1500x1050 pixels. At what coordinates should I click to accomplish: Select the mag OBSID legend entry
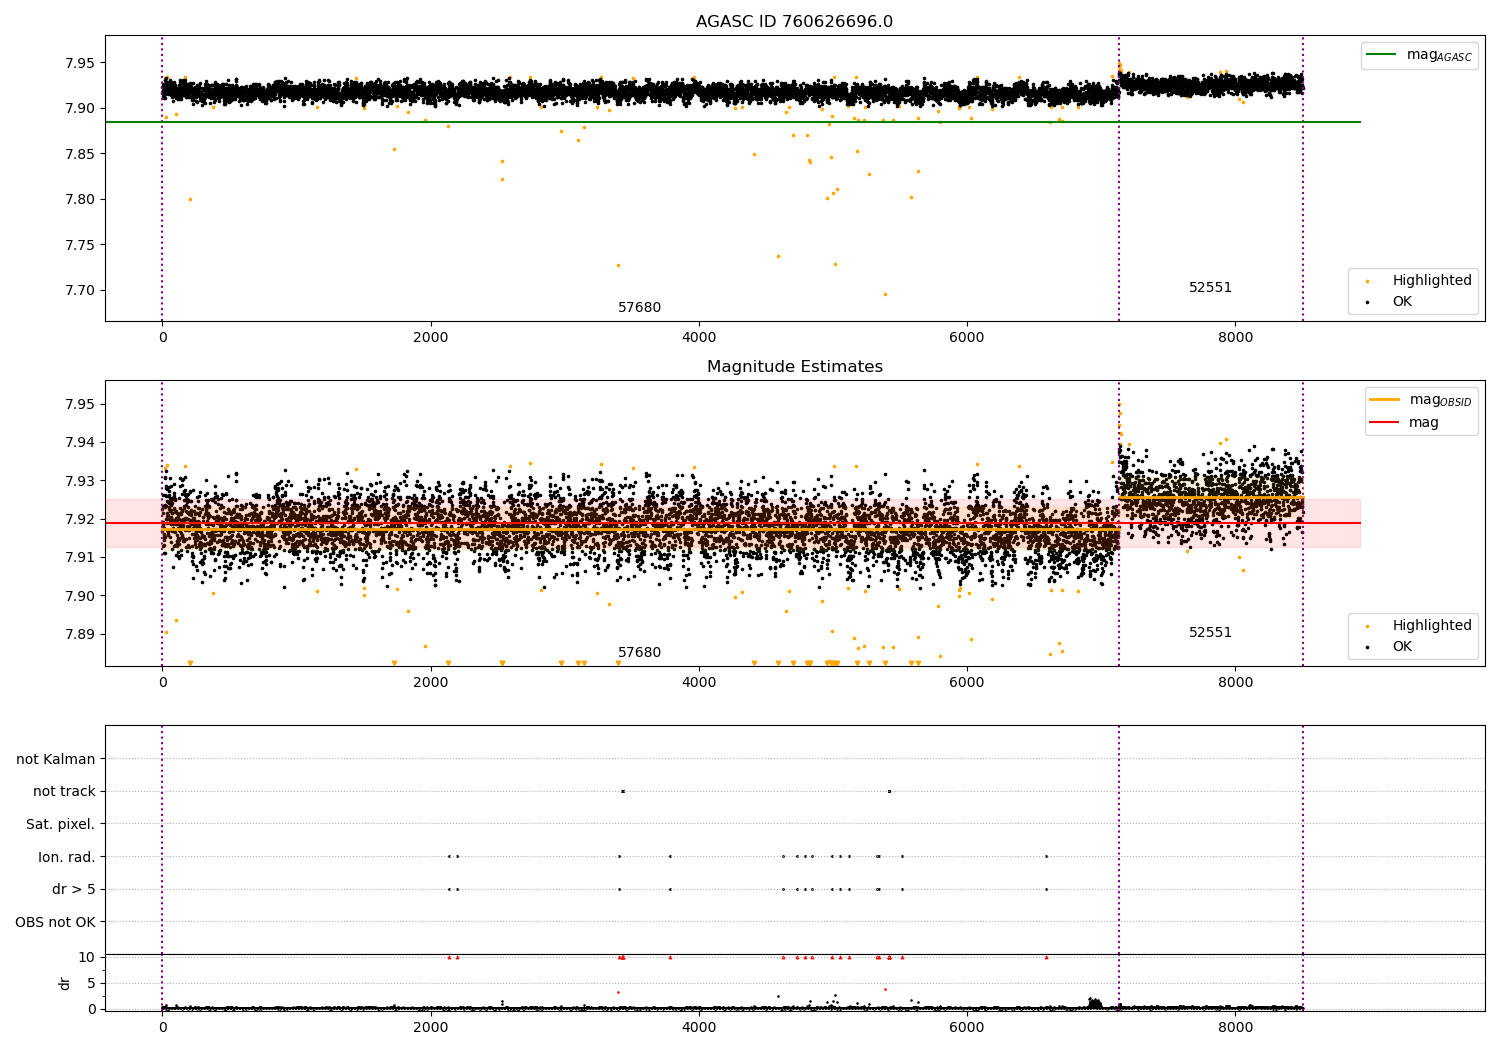(x=1420, y=400)
